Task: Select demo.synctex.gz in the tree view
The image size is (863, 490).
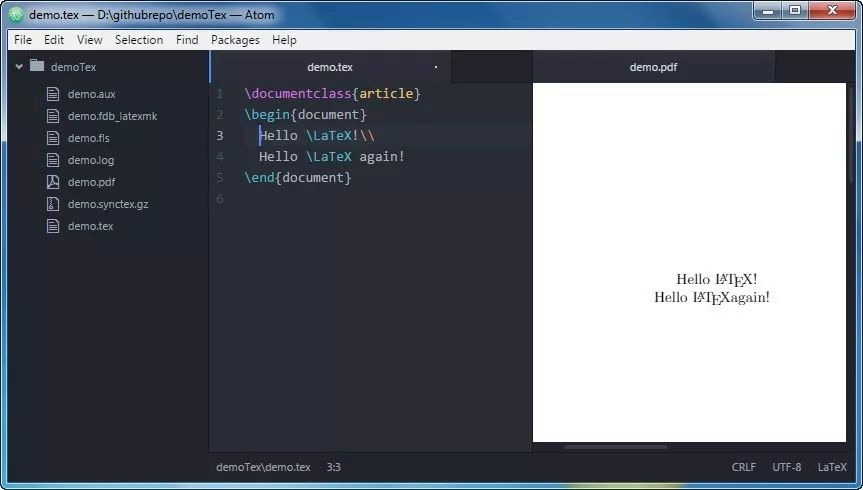Action: click(108, 204)
